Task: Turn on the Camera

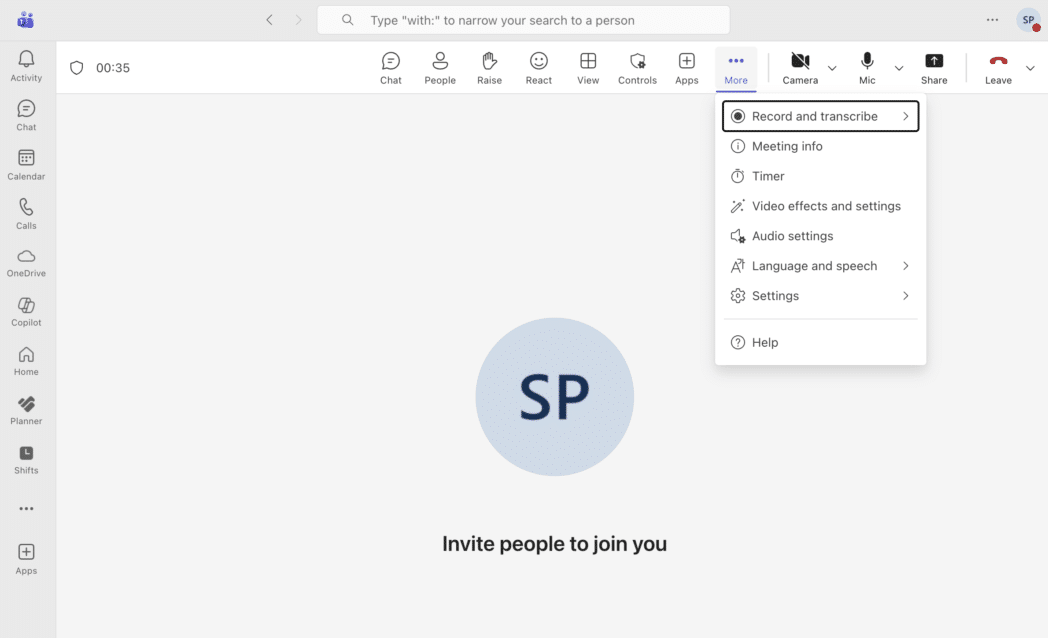Action: tap(800, 68)
